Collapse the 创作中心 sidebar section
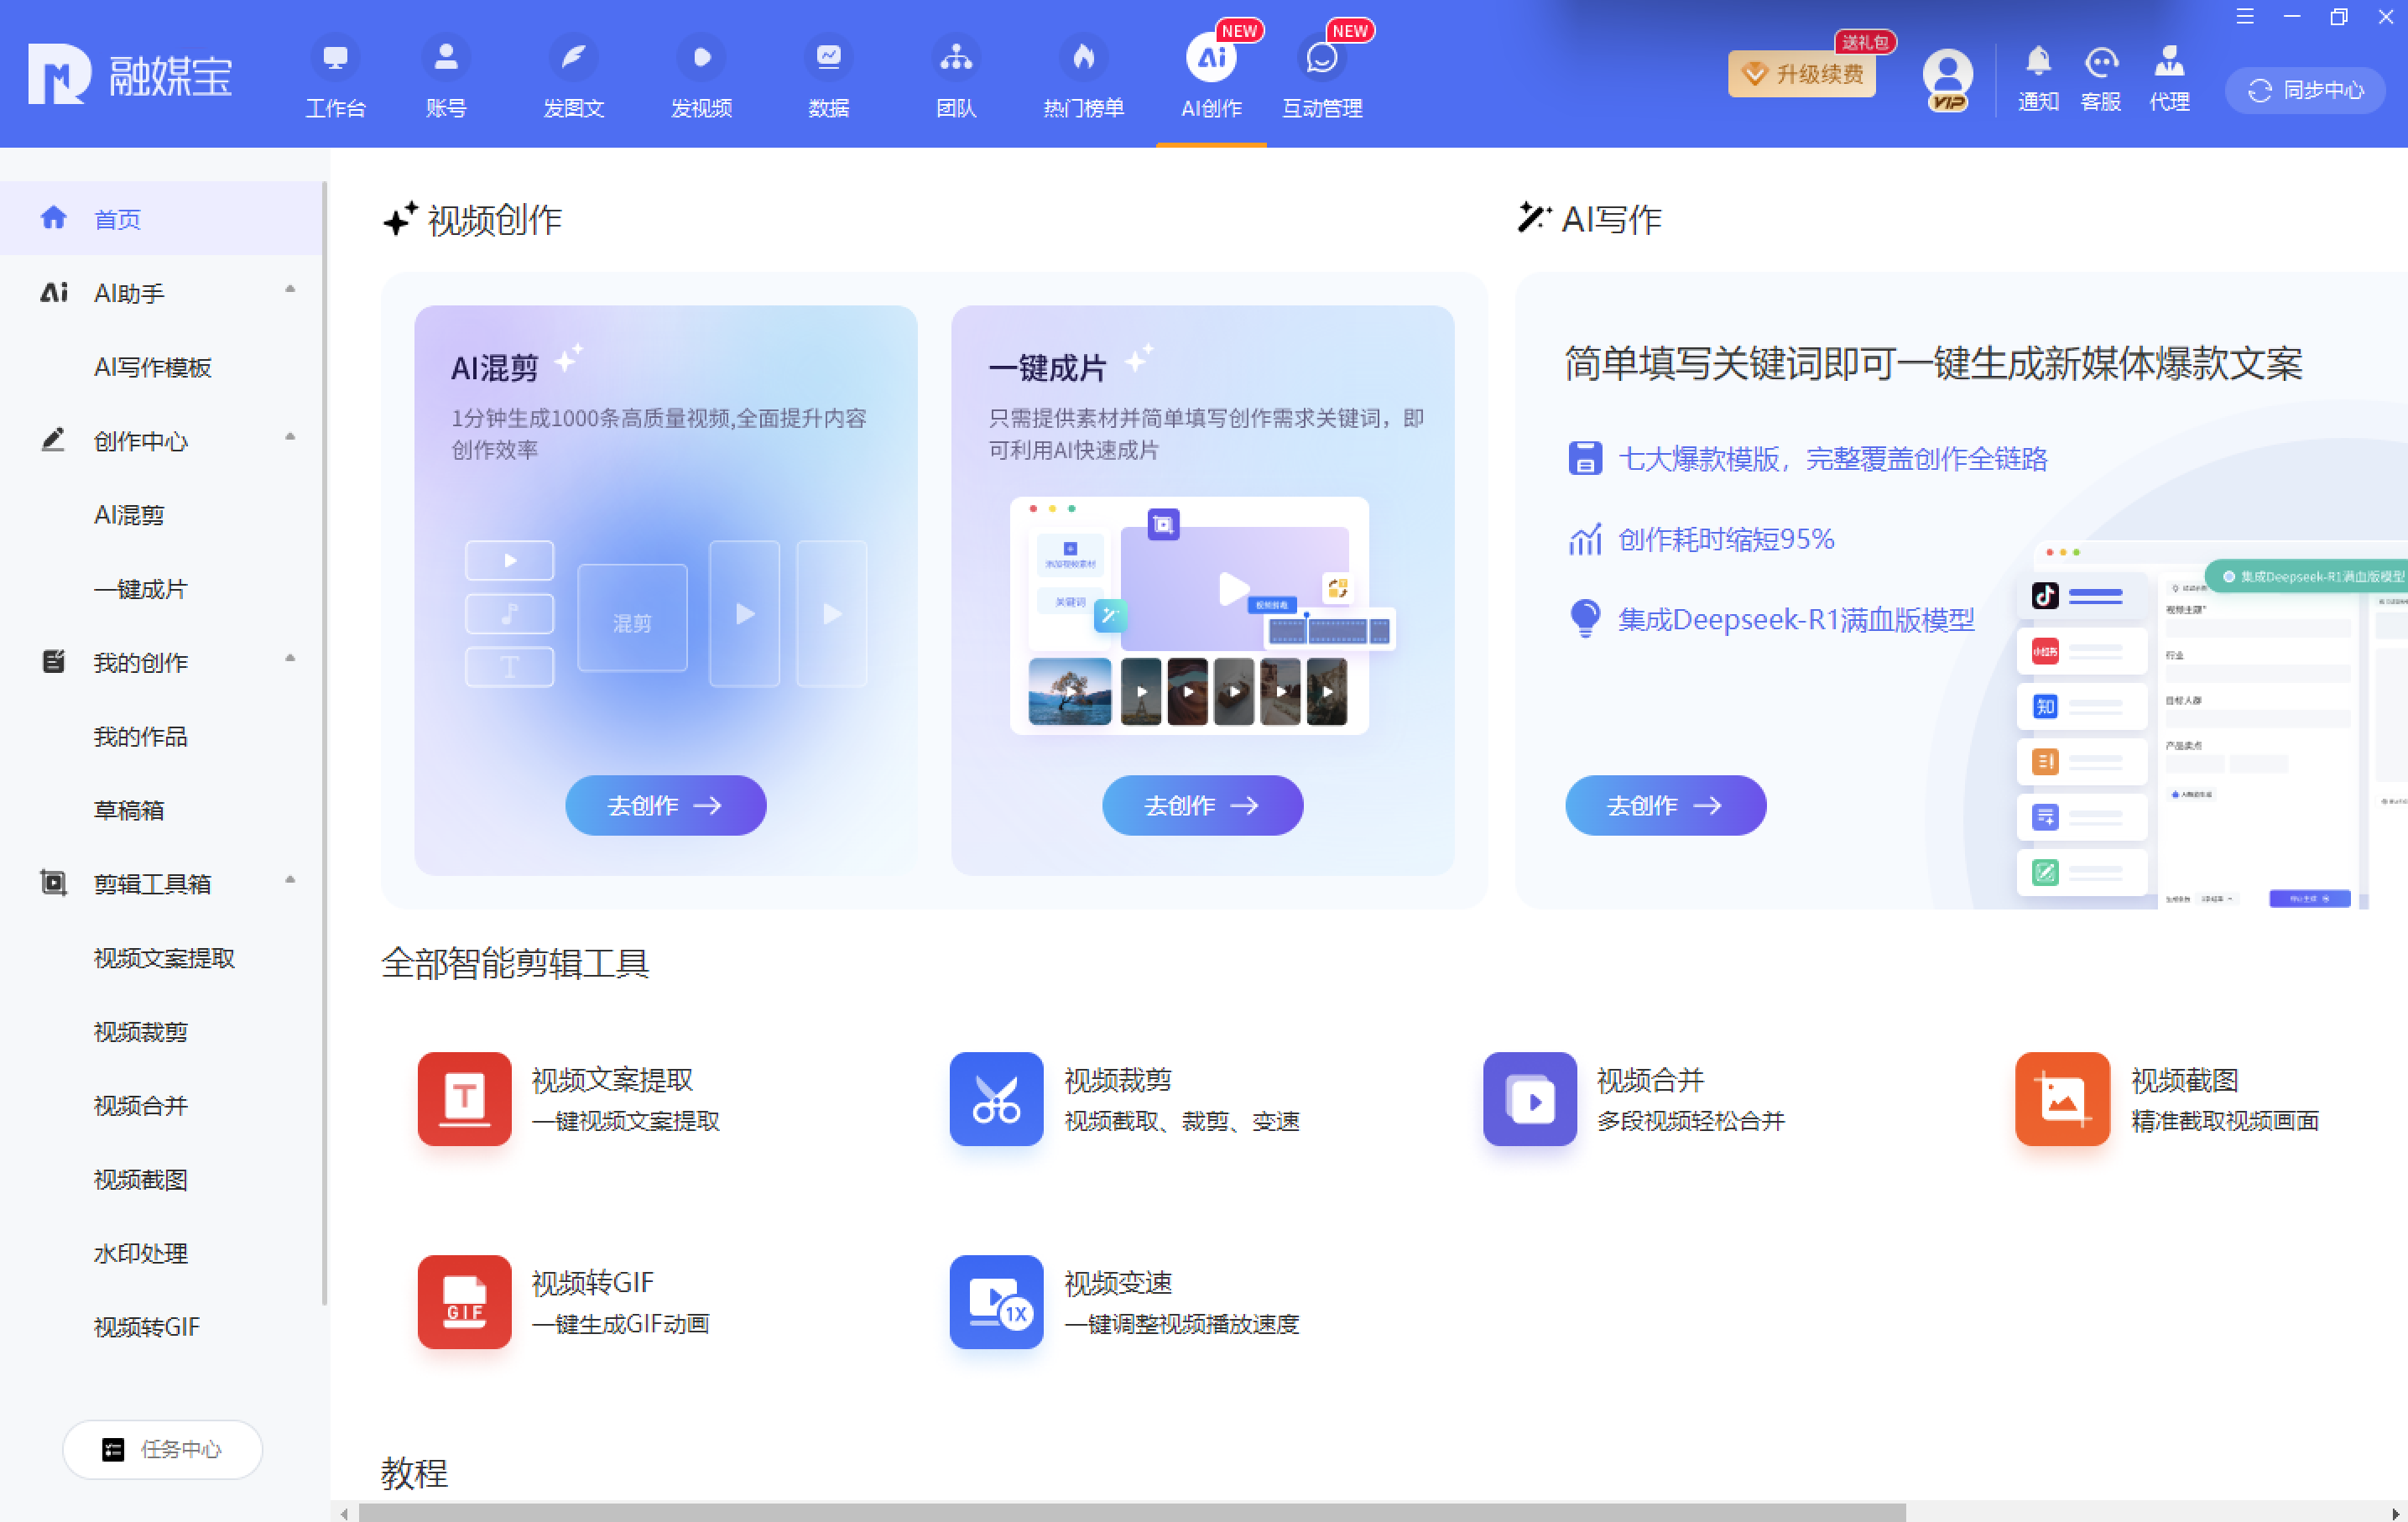Viewport: 2408px width, 1522px height. click(290, 437)
